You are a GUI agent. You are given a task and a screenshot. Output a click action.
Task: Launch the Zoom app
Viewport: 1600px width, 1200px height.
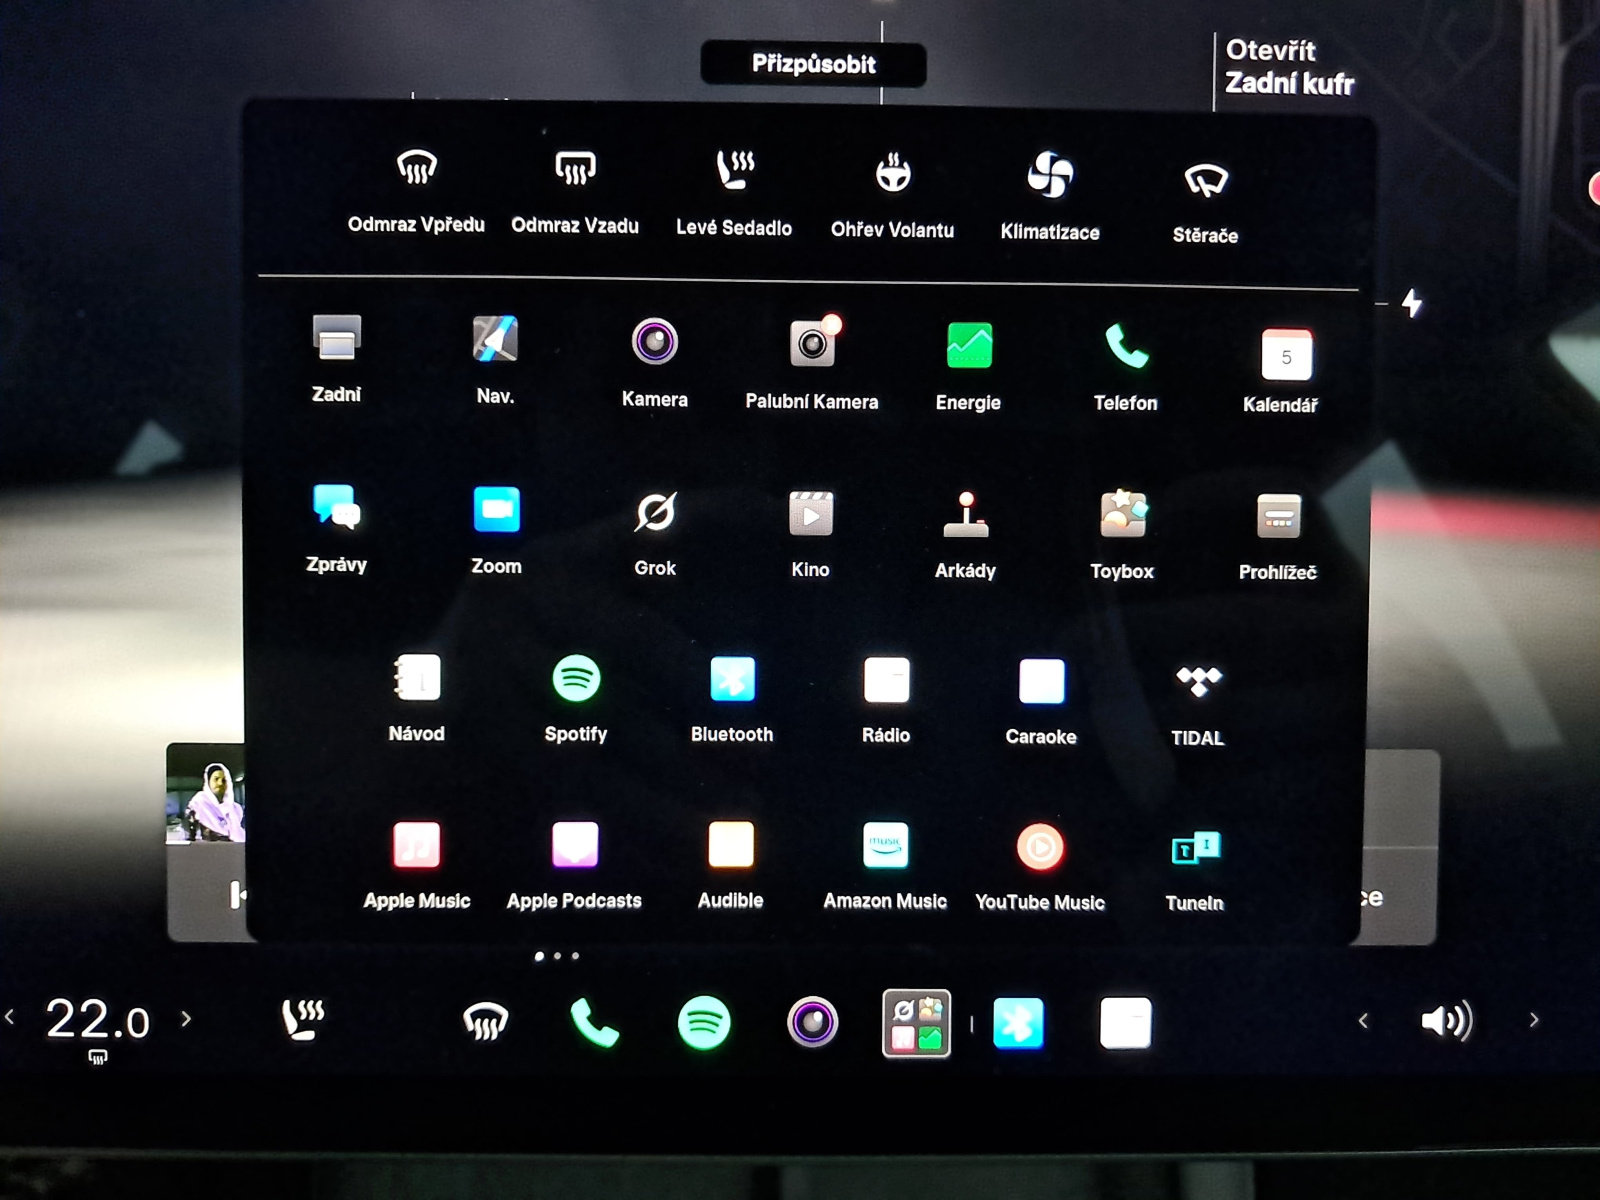click(496, 530)
